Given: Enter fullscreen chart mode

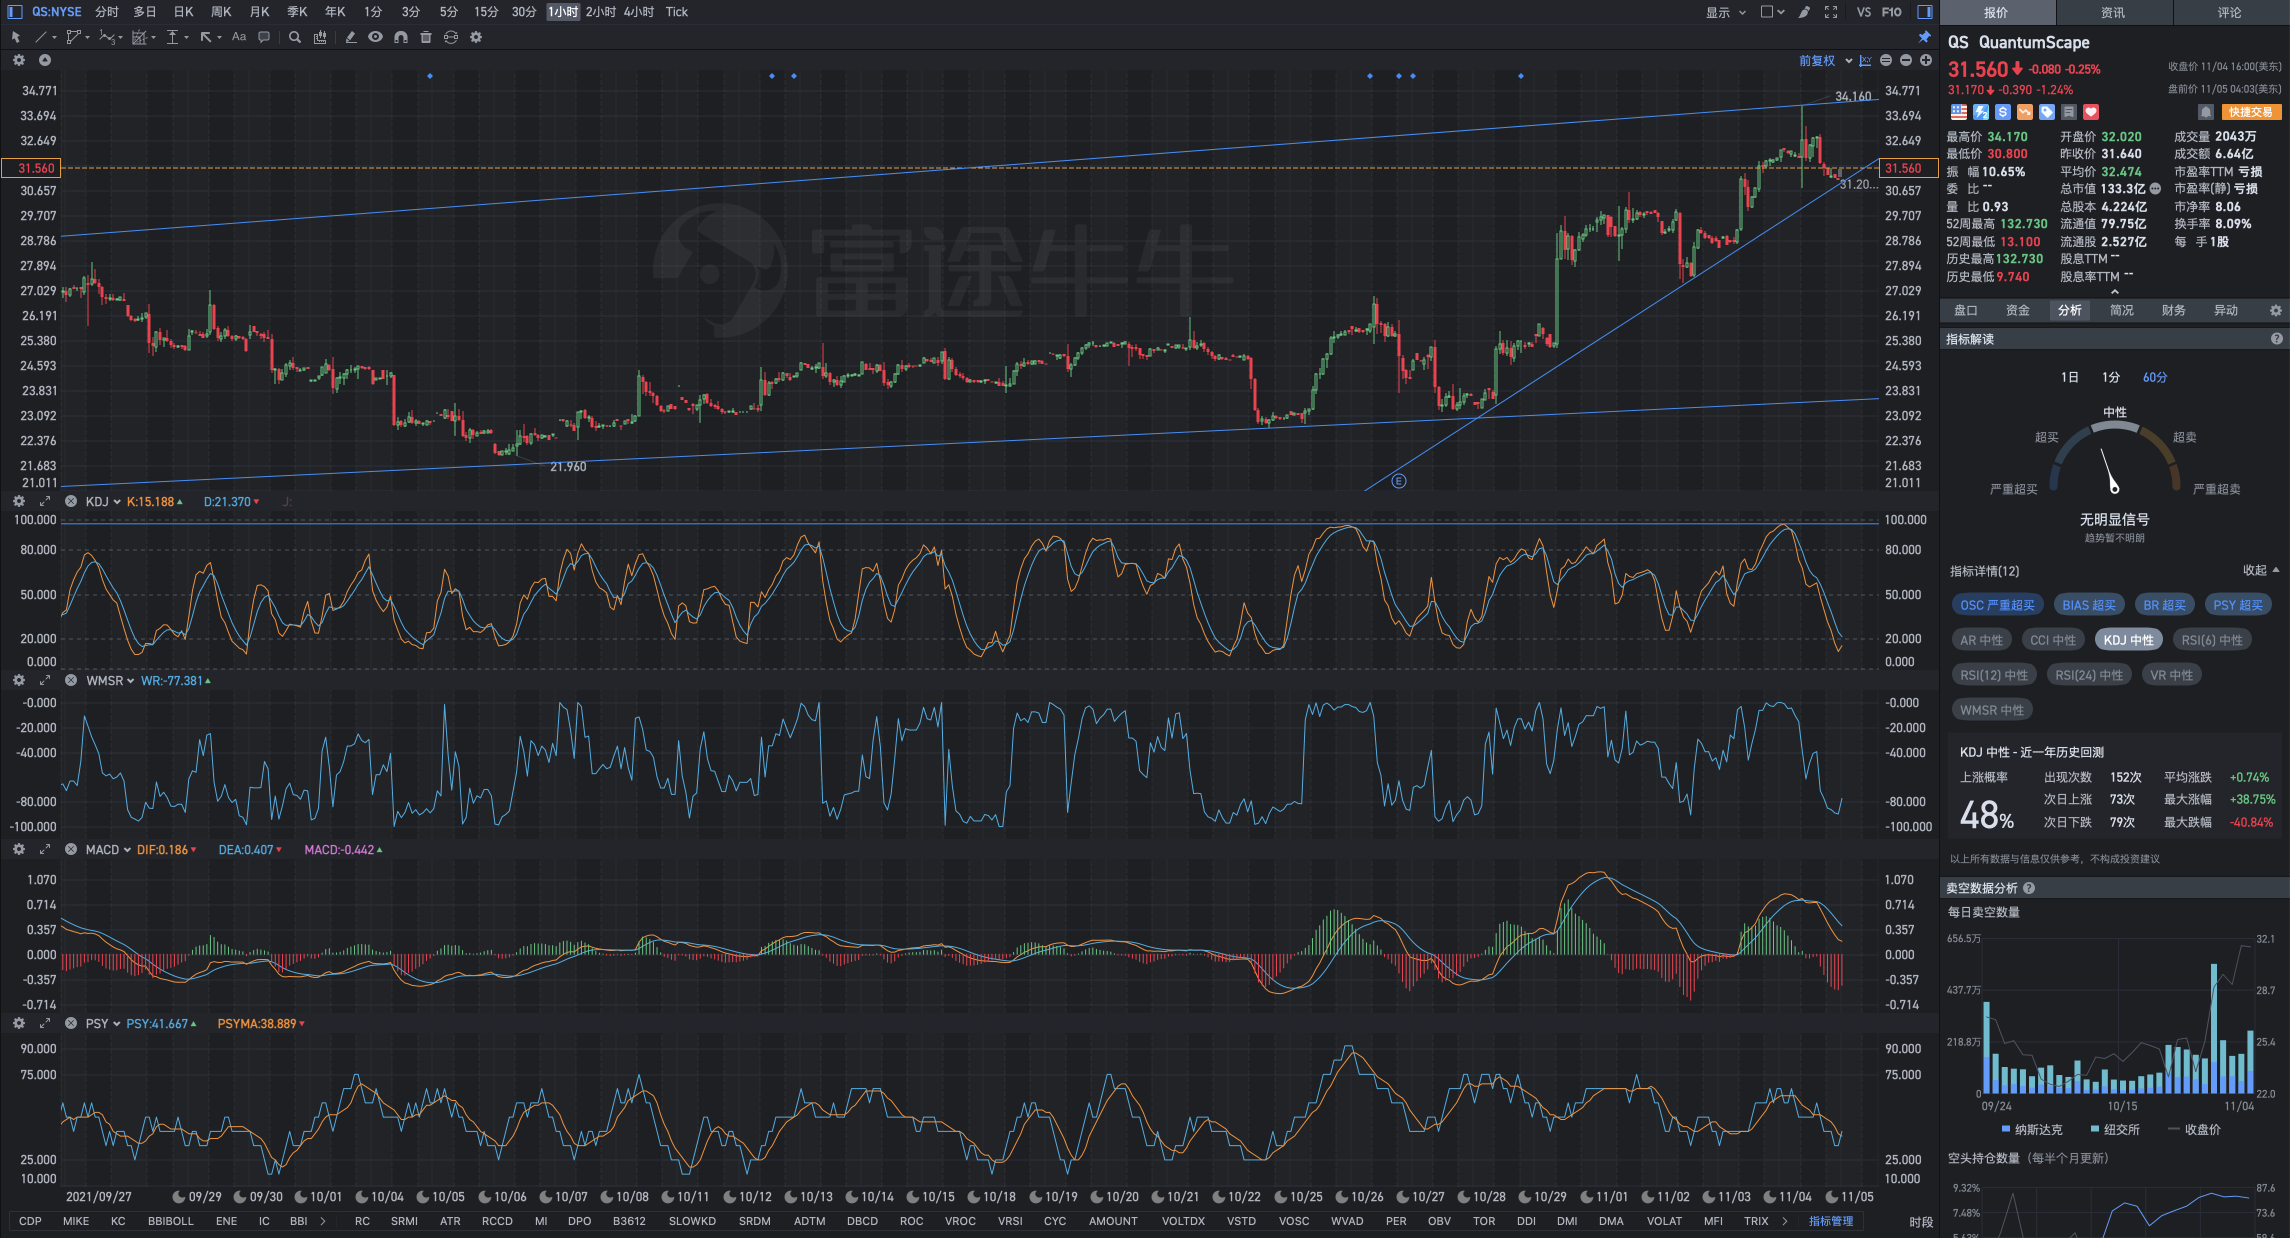Looking at the screenshot, I should click(x=1831, y=12).
